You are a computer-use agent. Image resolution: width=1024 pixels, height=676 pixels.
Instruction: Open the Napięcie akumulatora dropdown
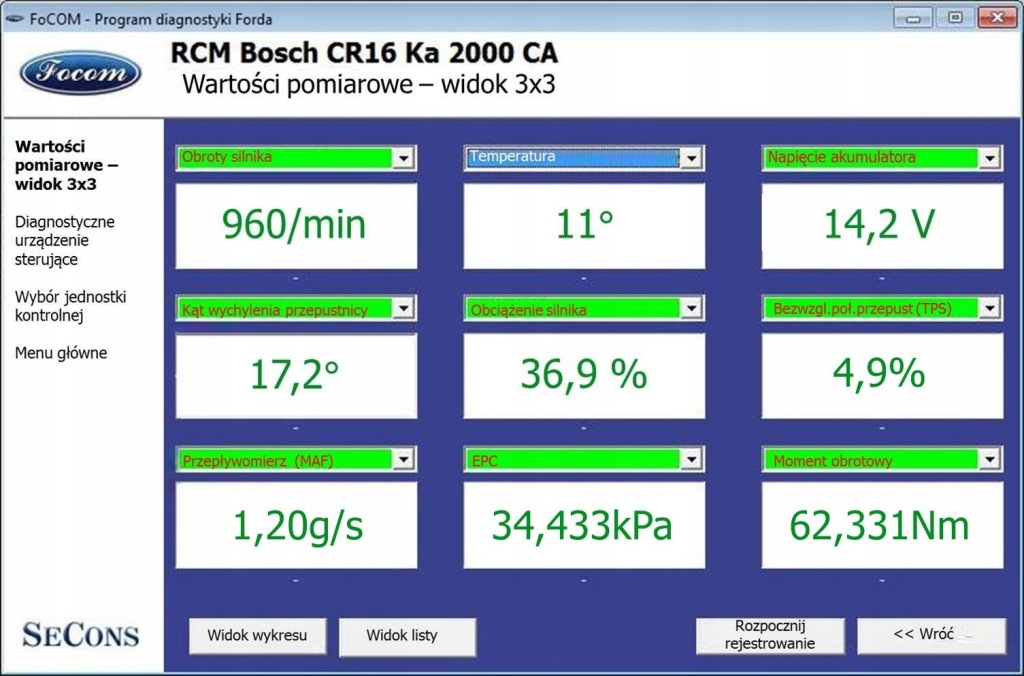coord(882,157)
